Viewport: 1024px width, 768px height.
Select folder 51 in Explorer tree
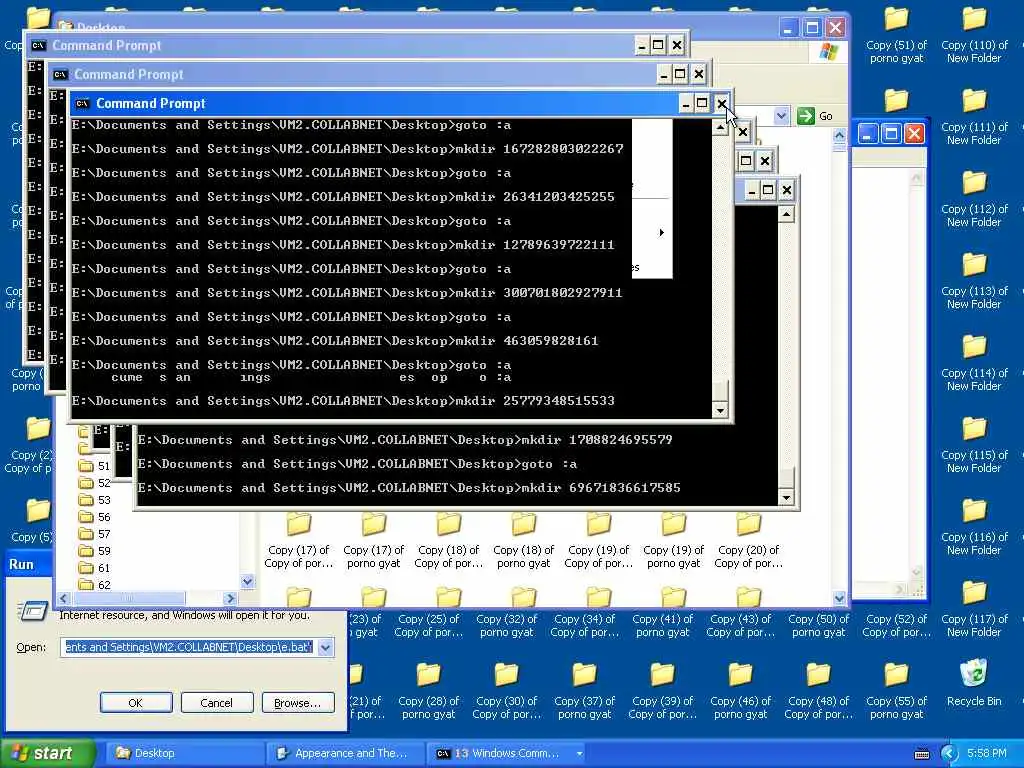tap(95, 466)
